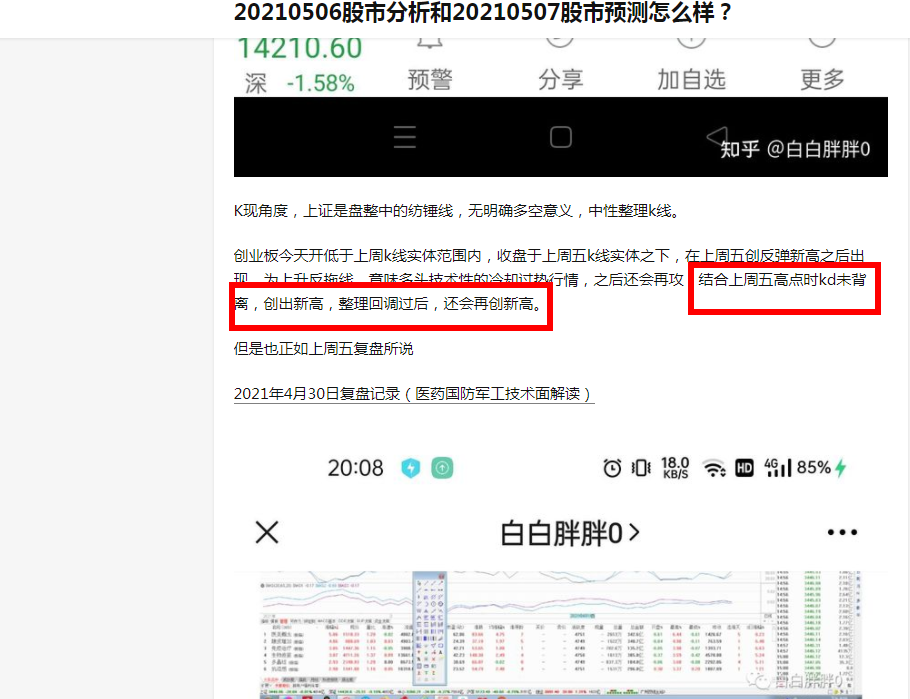Click the paragraph line starting 创业板今天开低于上周k线

pos(549,255)
